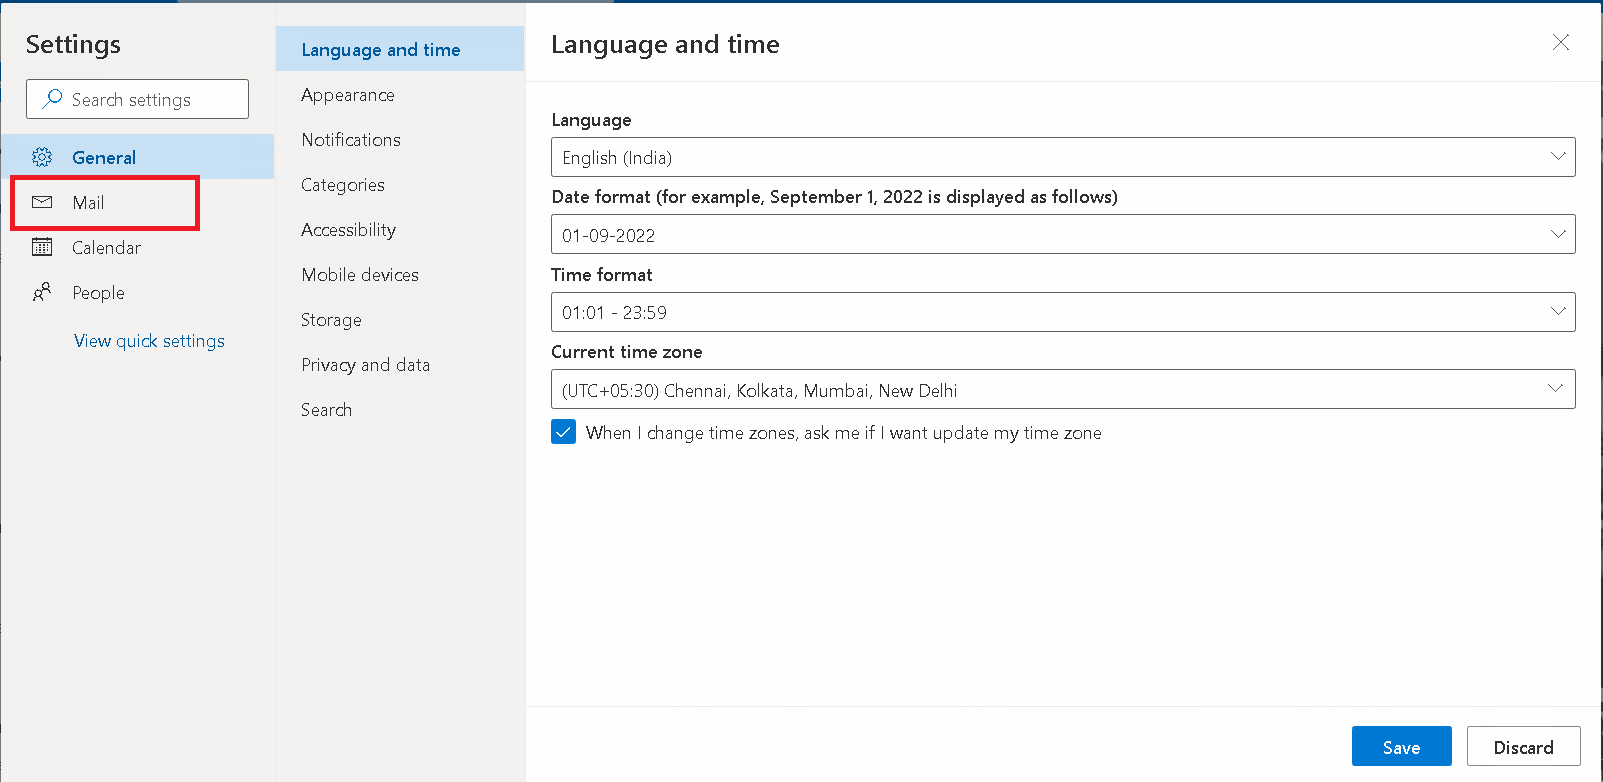This screenshot has width=1603, height=782.
Task: Click the Discard button
Action: 1523,747
